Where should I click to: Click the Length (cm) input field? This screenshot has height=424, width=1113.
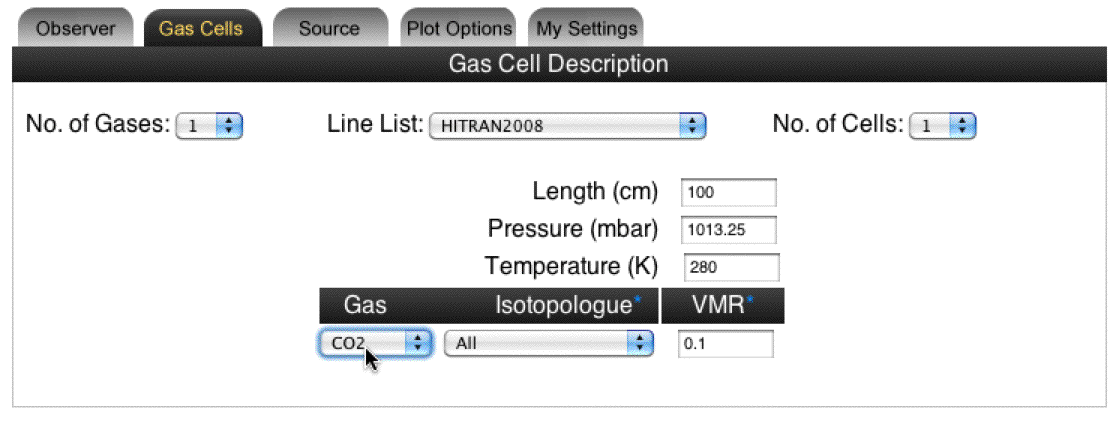tap(728, 192)
